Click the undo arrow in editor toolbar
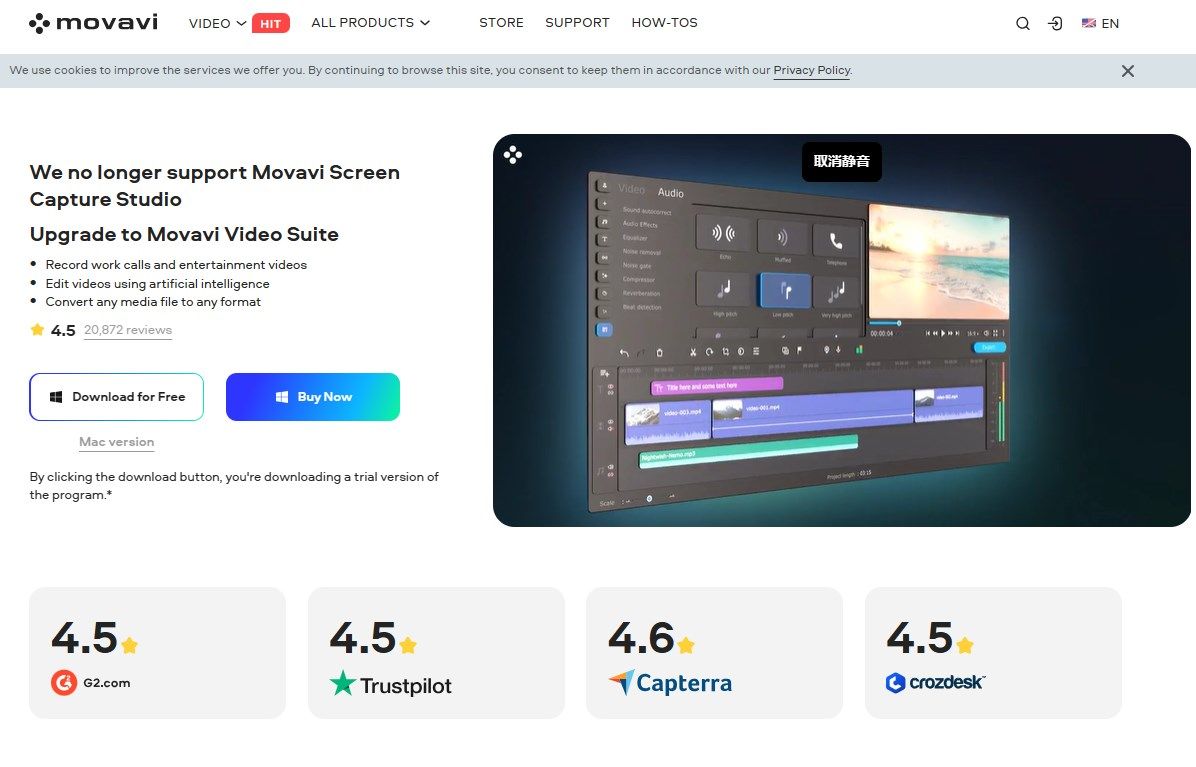The height and width of the screenshot is (767, 1196). click(x=624, y=353)
